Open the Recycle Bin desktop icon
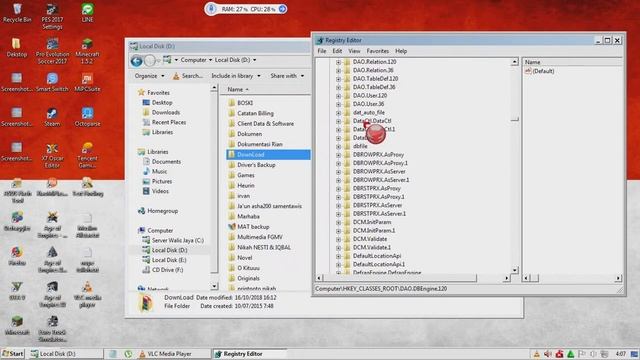 [17, 13]
